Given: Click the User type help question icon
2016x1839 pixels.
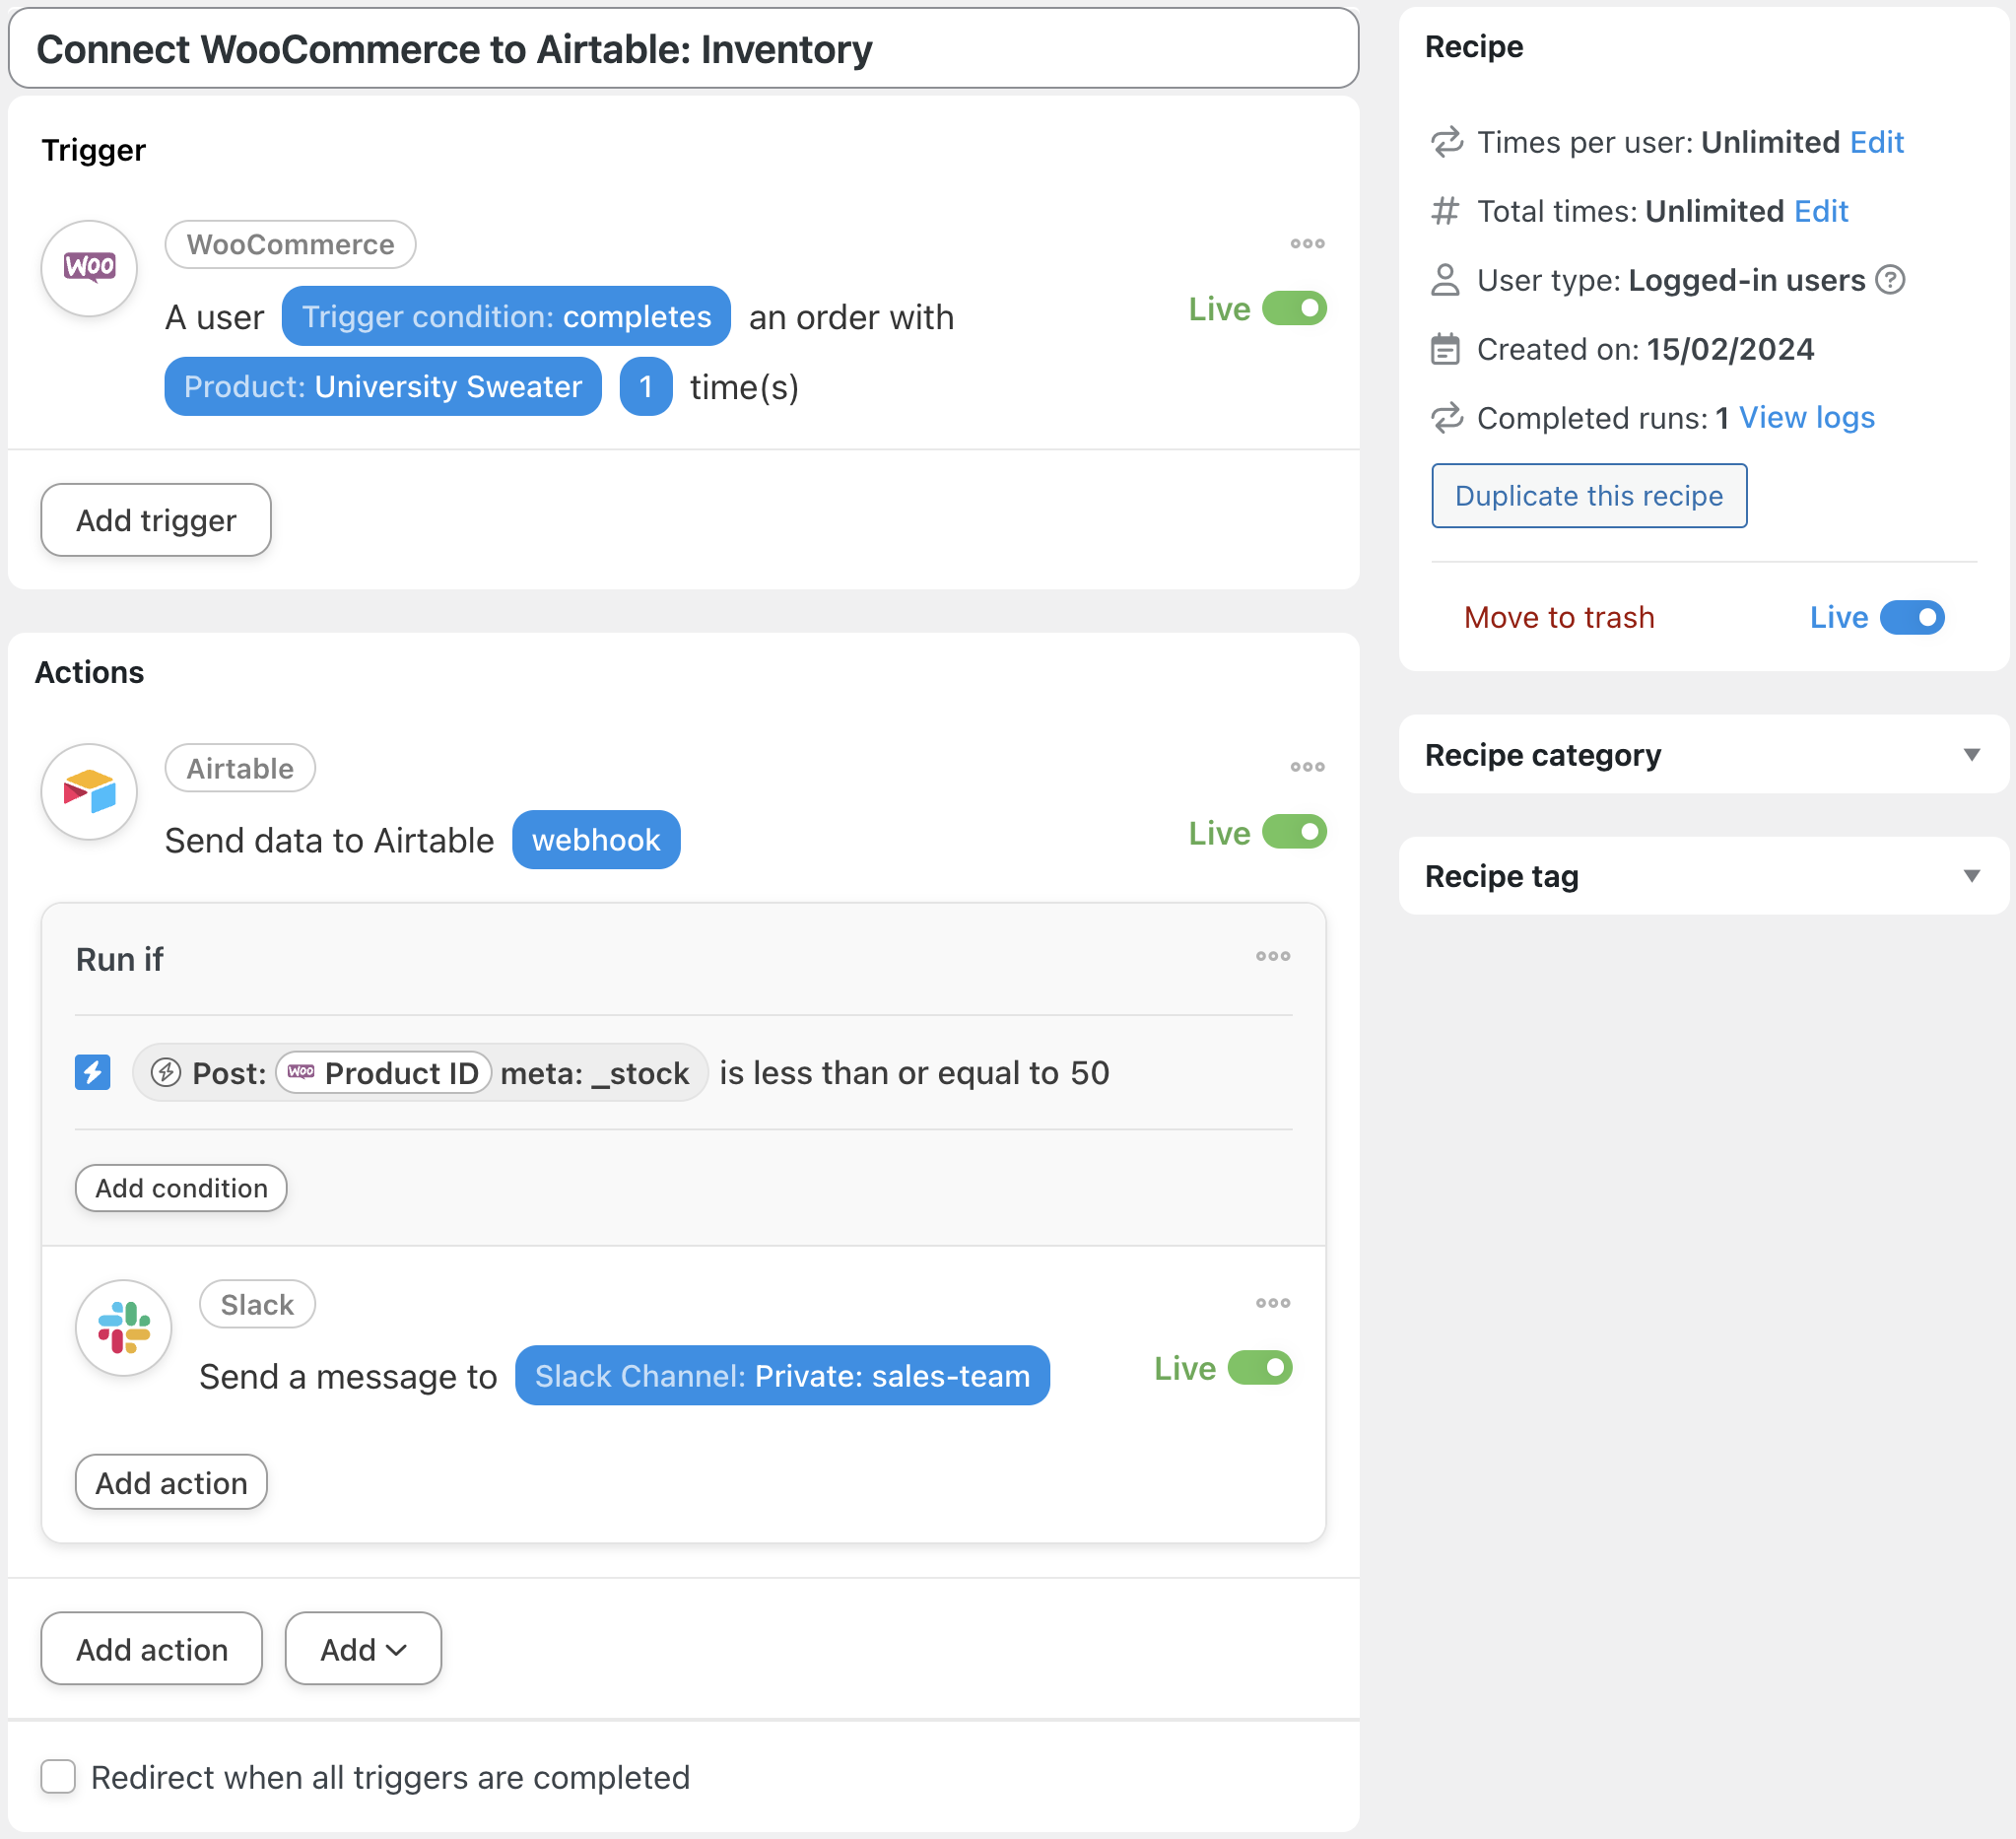Looking at the screenshot, I should point(1889,280).
